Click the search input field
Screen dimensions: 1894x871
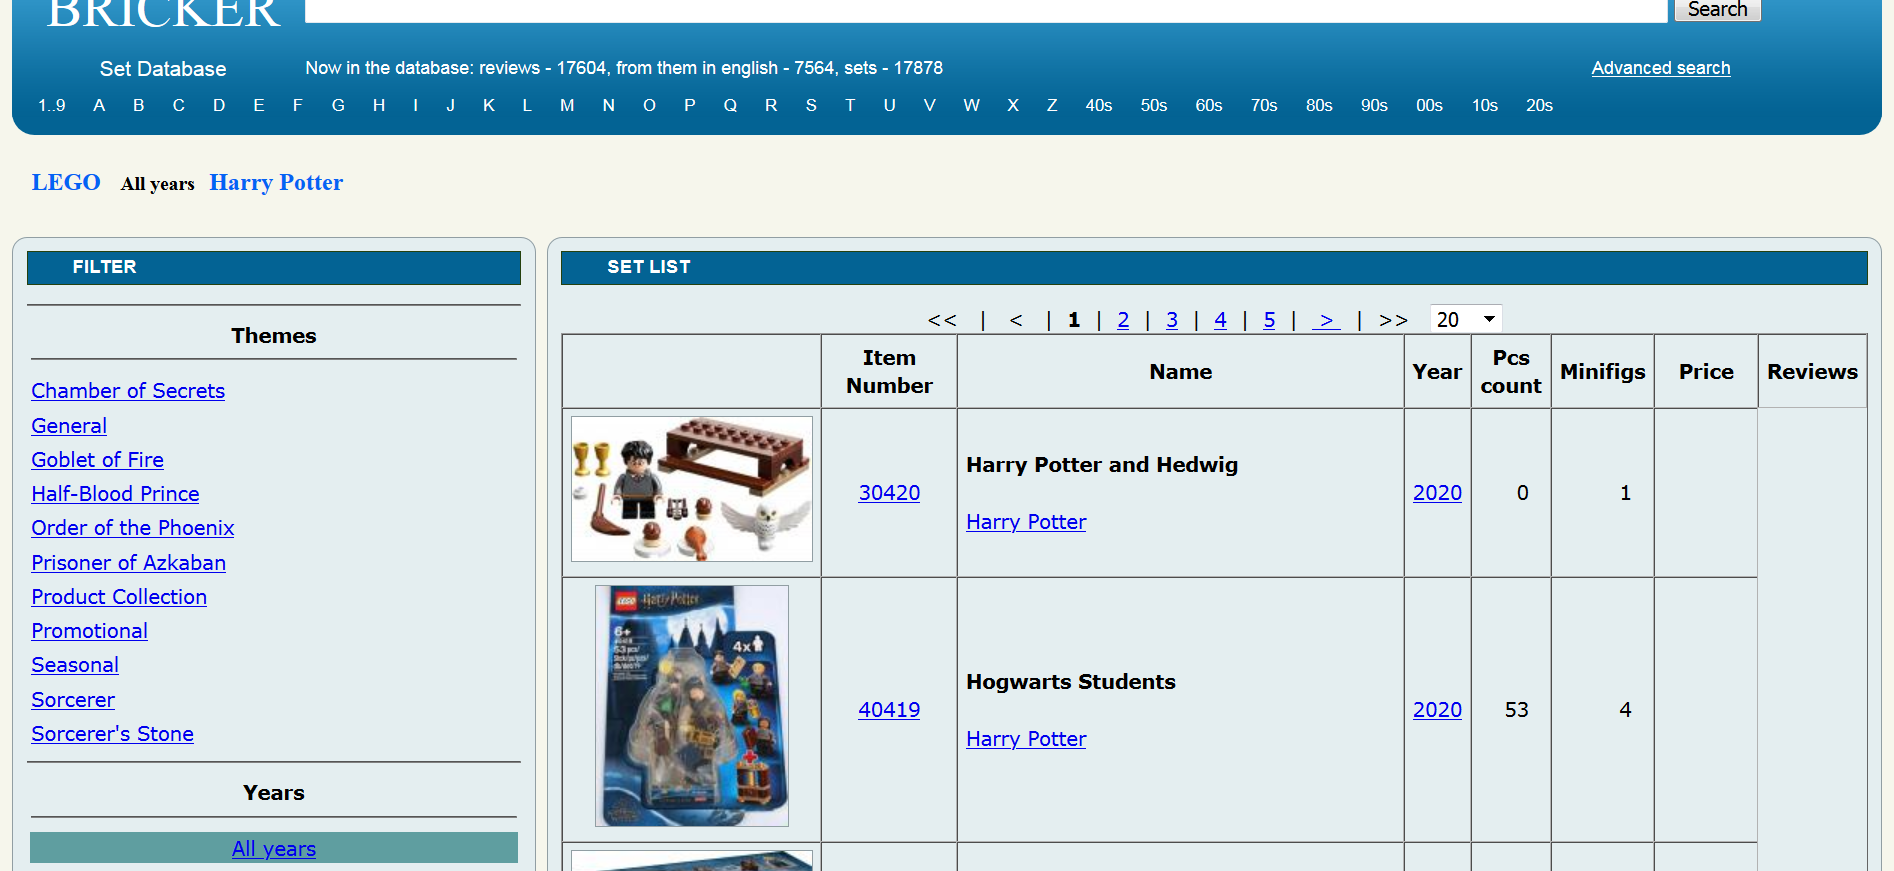point(986,10)
